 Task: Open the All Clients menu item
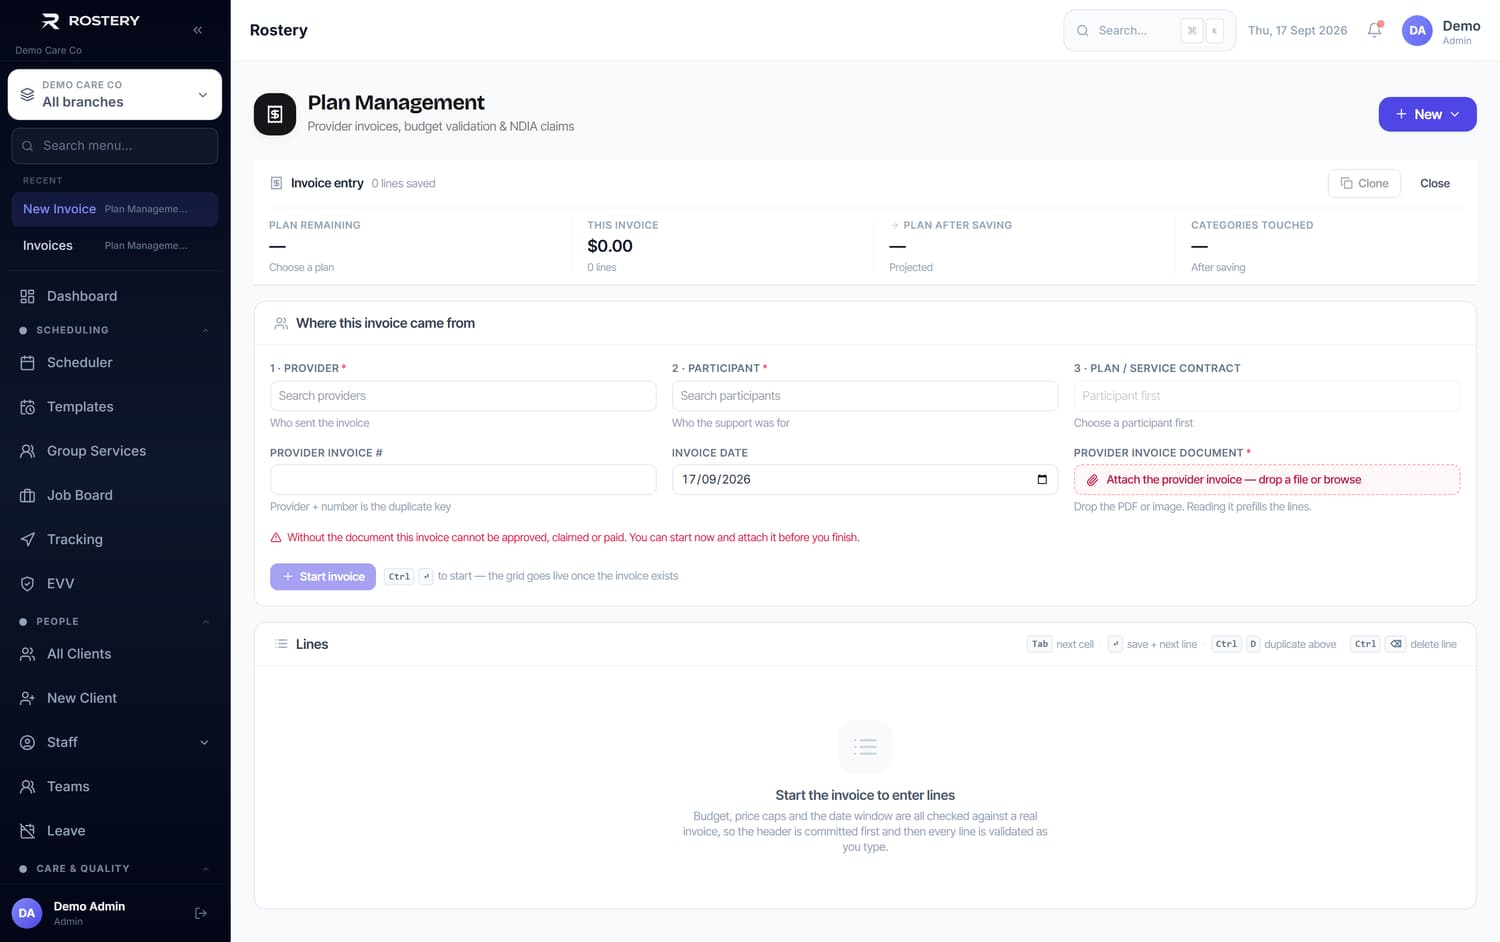tap(115, 654)
